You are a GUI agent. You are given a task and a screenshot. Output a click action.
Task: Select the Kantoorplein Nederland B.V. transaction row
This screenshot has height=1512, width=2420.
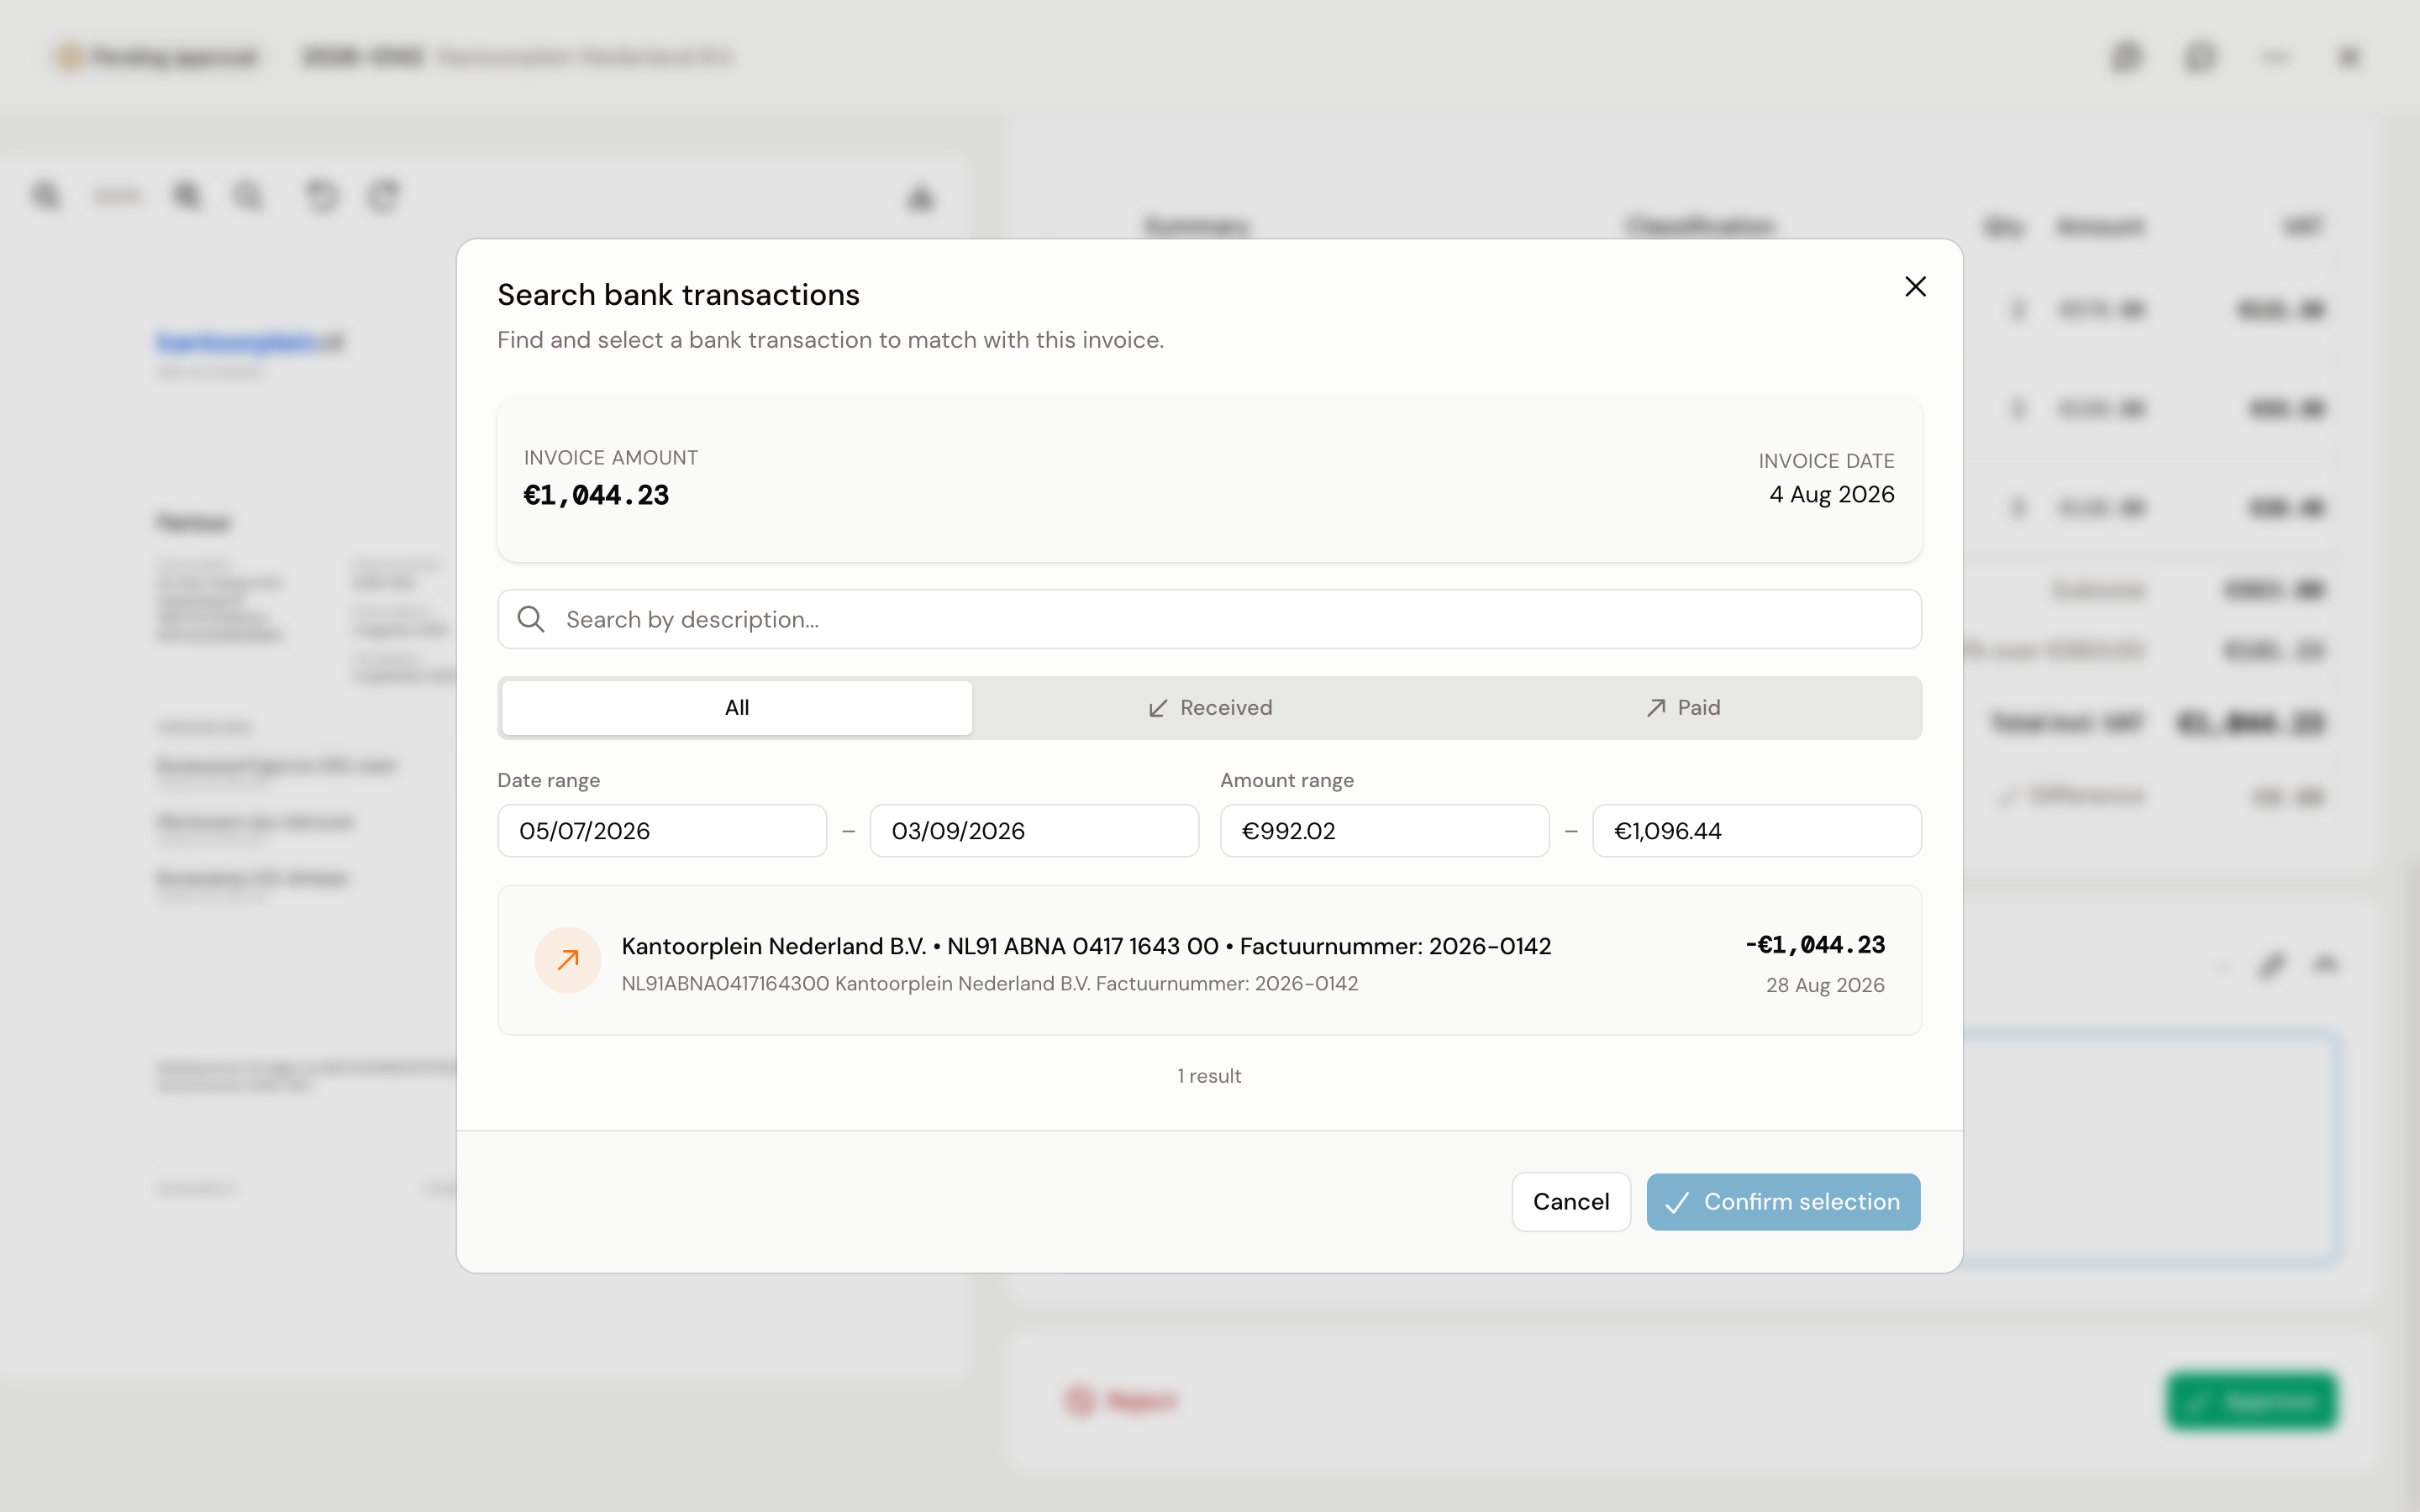click(1209, 960)
